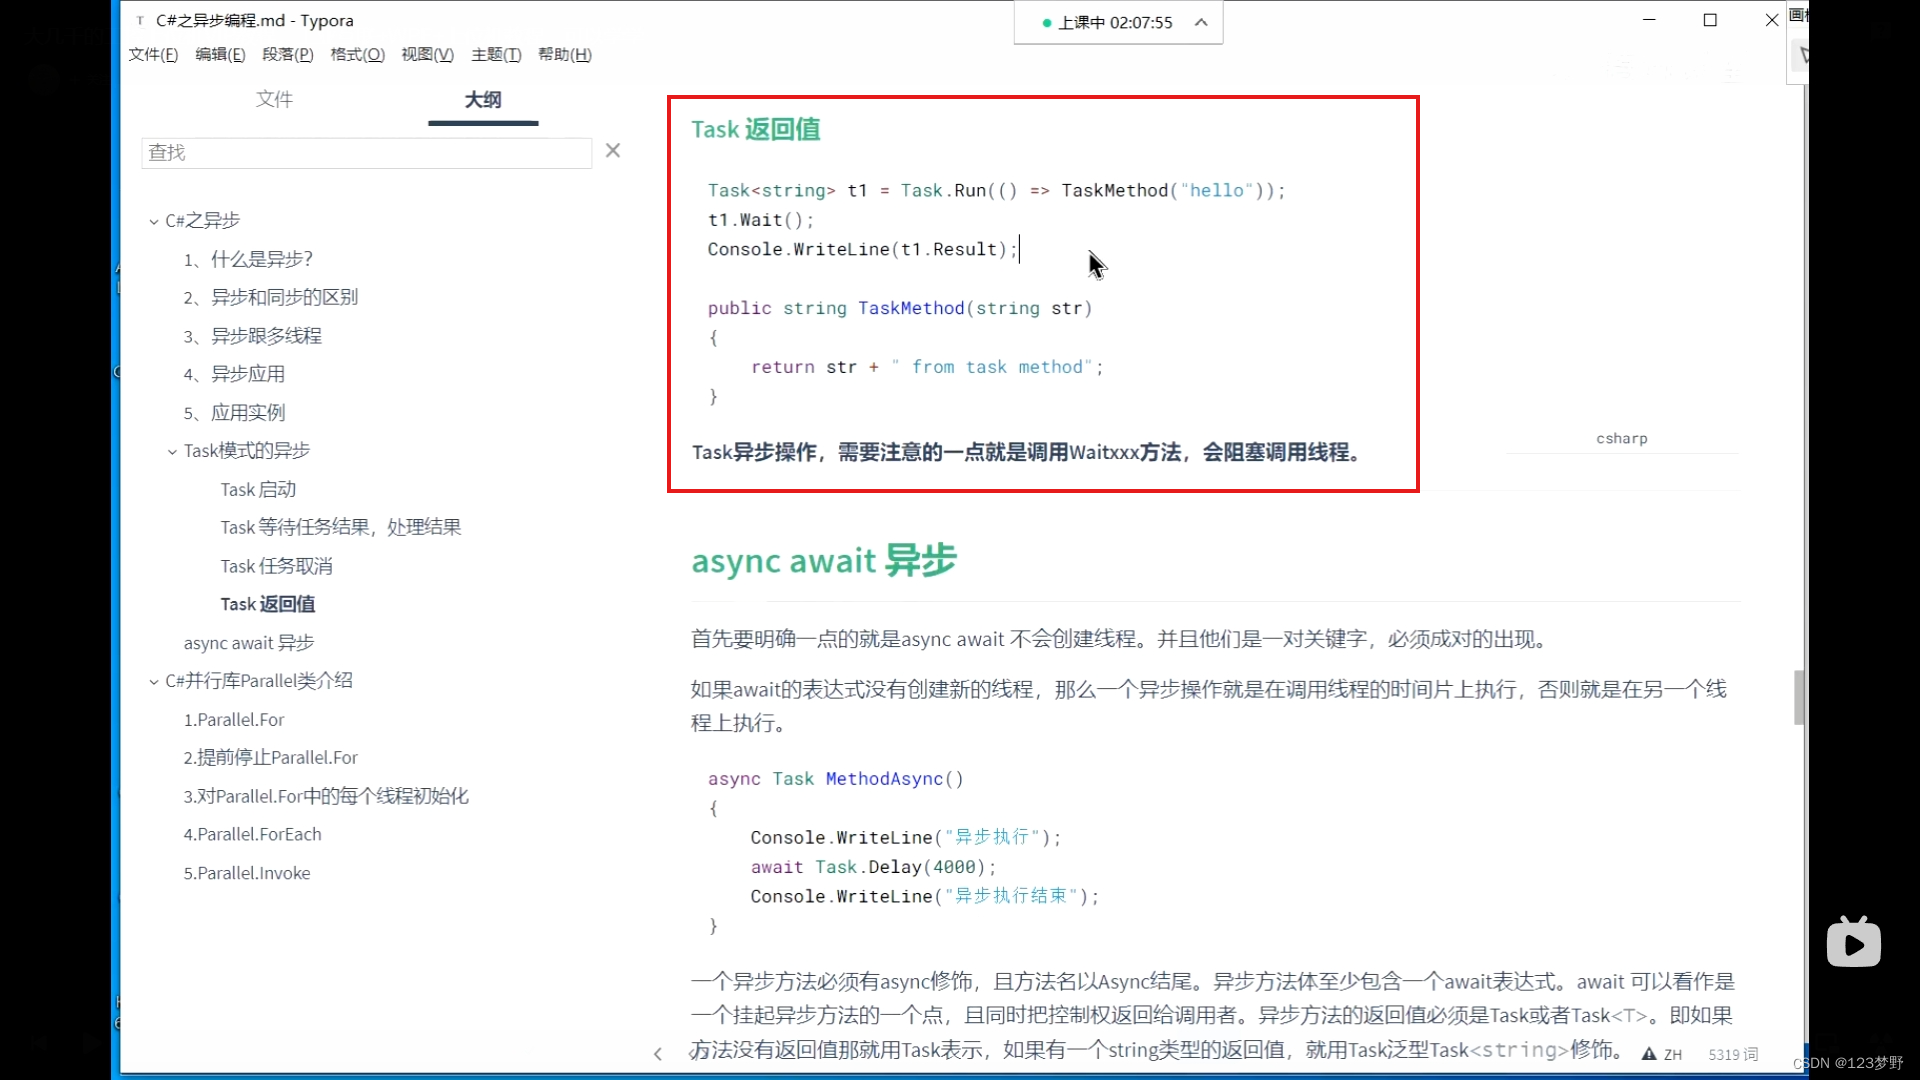Click the Typora app icon in title bar
1920x1080 pixels.
pos(140,20)
